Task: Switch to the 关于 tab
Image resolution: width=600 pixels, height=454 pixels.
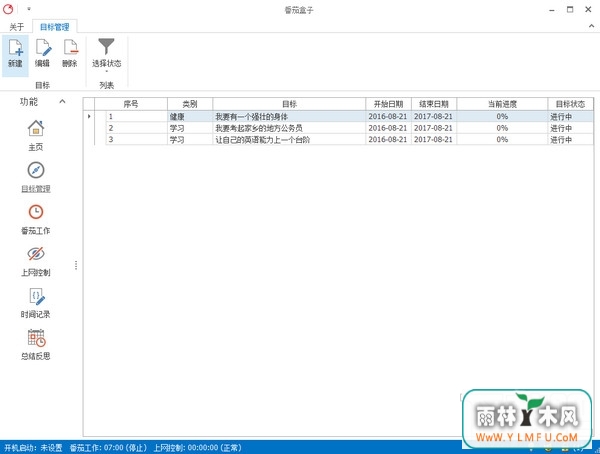Action: pyautogui.click(x=16, y=27)
